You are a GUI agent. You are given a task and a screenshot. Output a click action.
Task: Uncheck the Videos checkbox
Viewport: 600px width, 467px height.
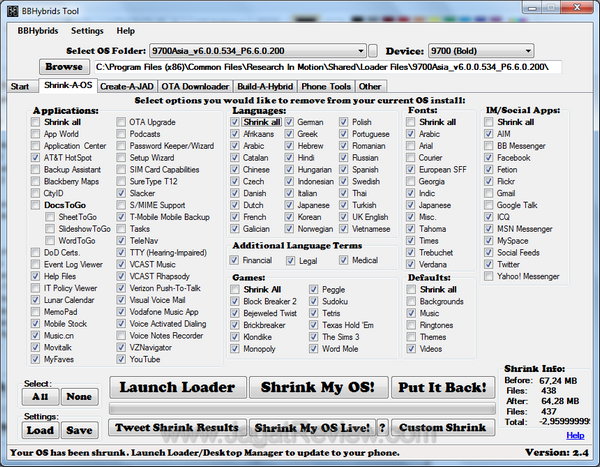(x=411, y=349)
